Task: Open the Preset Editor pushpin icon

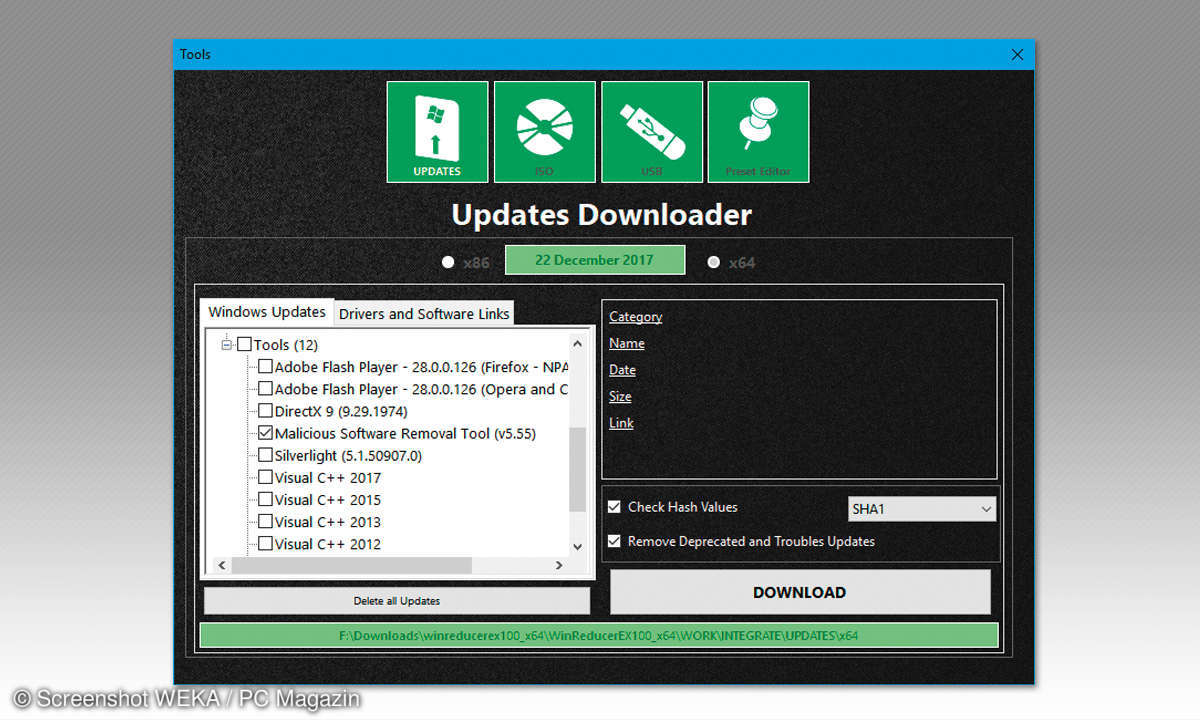Action: pyautogui.click(x=758, y=132)
